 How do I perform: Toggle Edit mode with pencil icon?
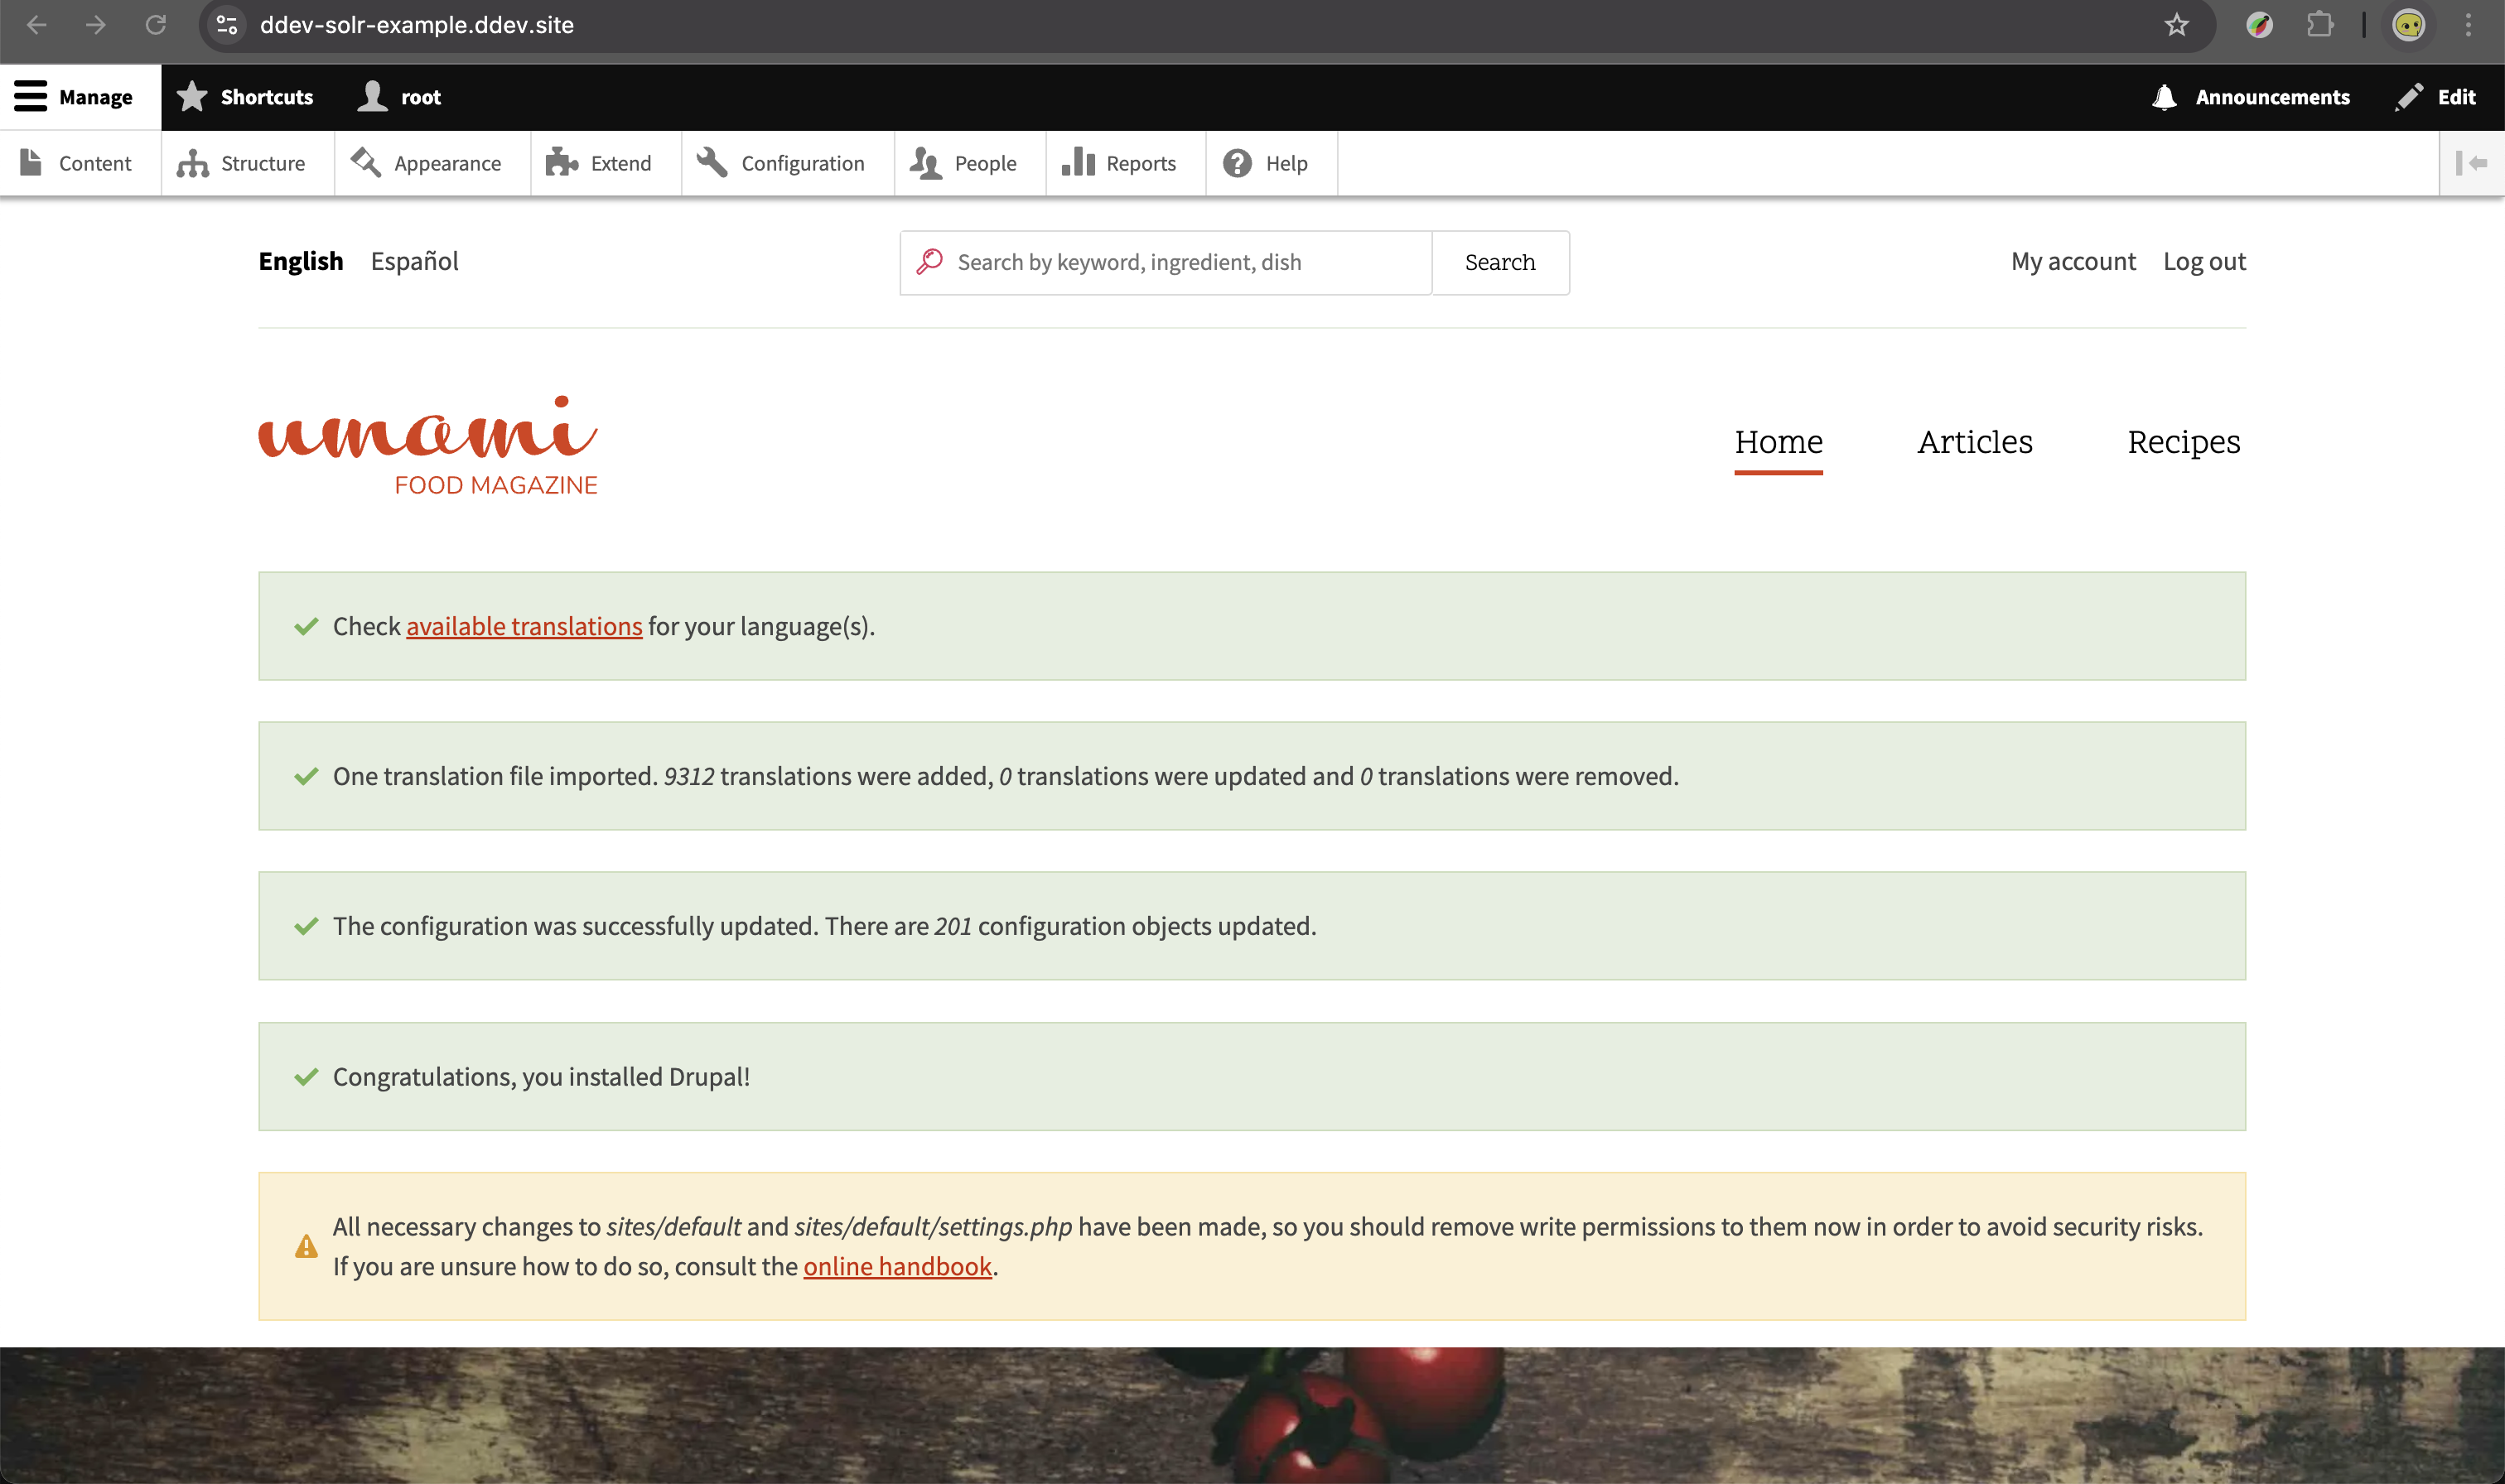click(x=2436, y=97)
